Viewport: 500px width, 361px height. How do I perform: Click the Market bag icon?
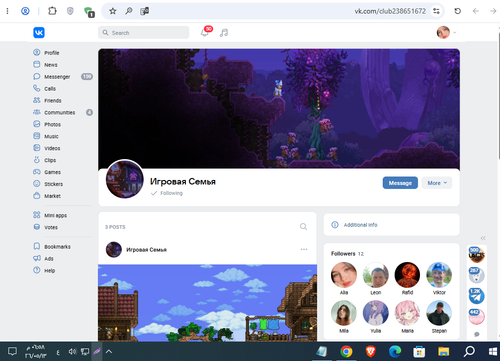pyautogui.click(x=37, y=196)
